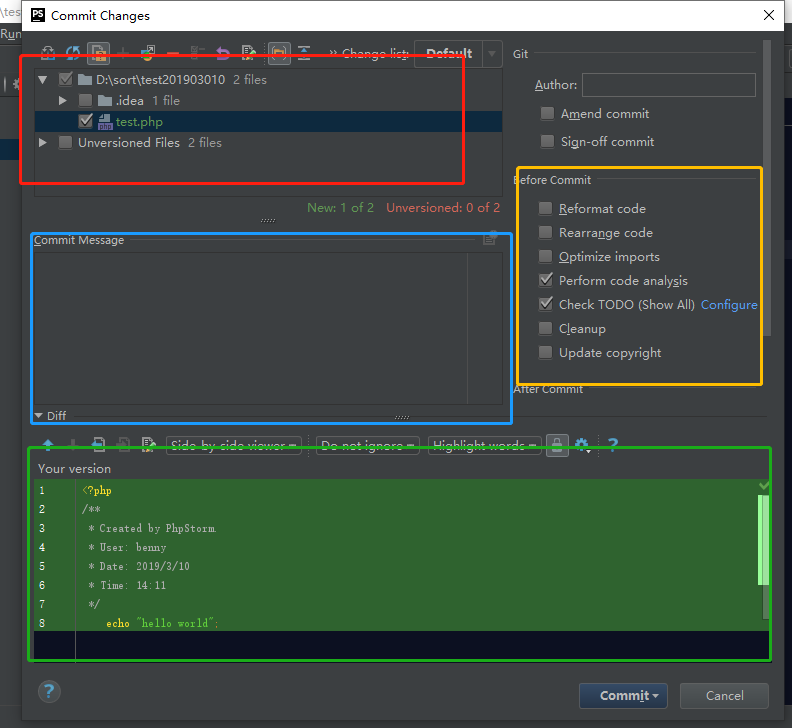Click the more toolbar chevrons before Change list
Image resolution: width=792 pixels, height=728 pixels.
[x=333, y=53]
